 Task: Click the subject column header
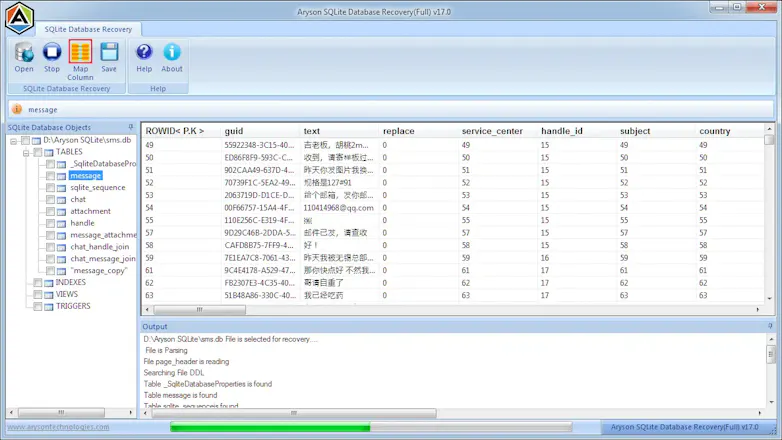(x=655, y=131)
